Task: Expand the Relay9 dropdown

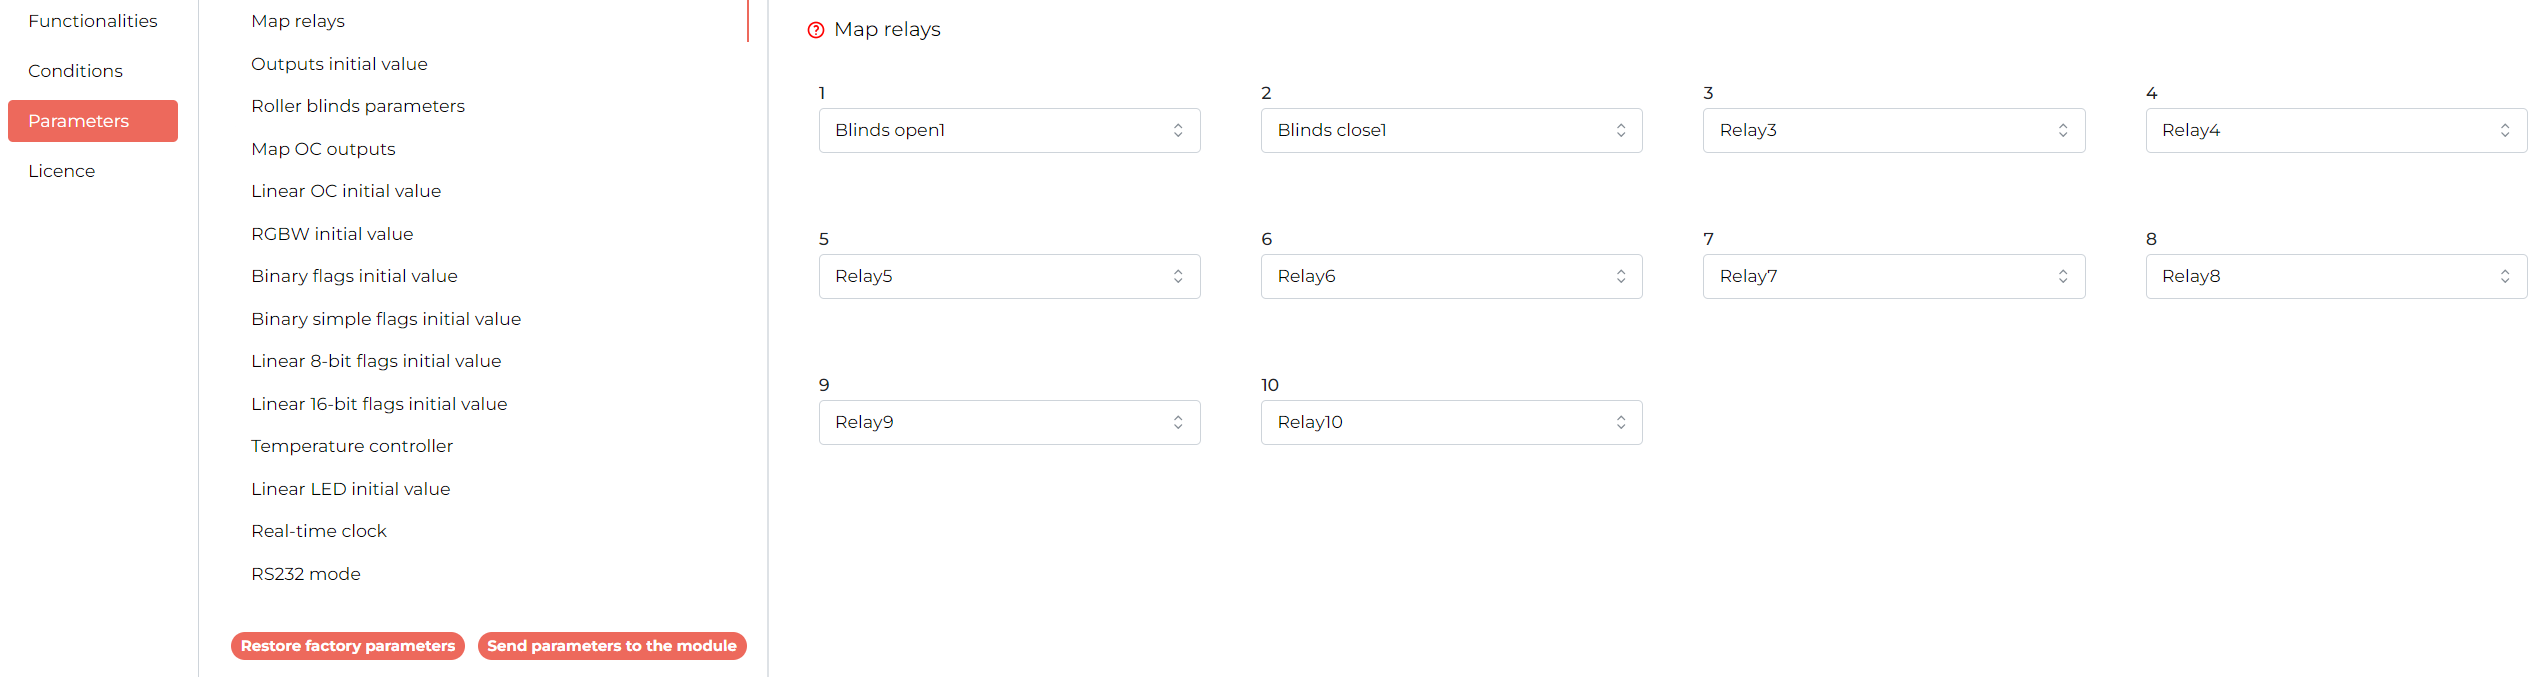Action: click(x=1009, y=422)
